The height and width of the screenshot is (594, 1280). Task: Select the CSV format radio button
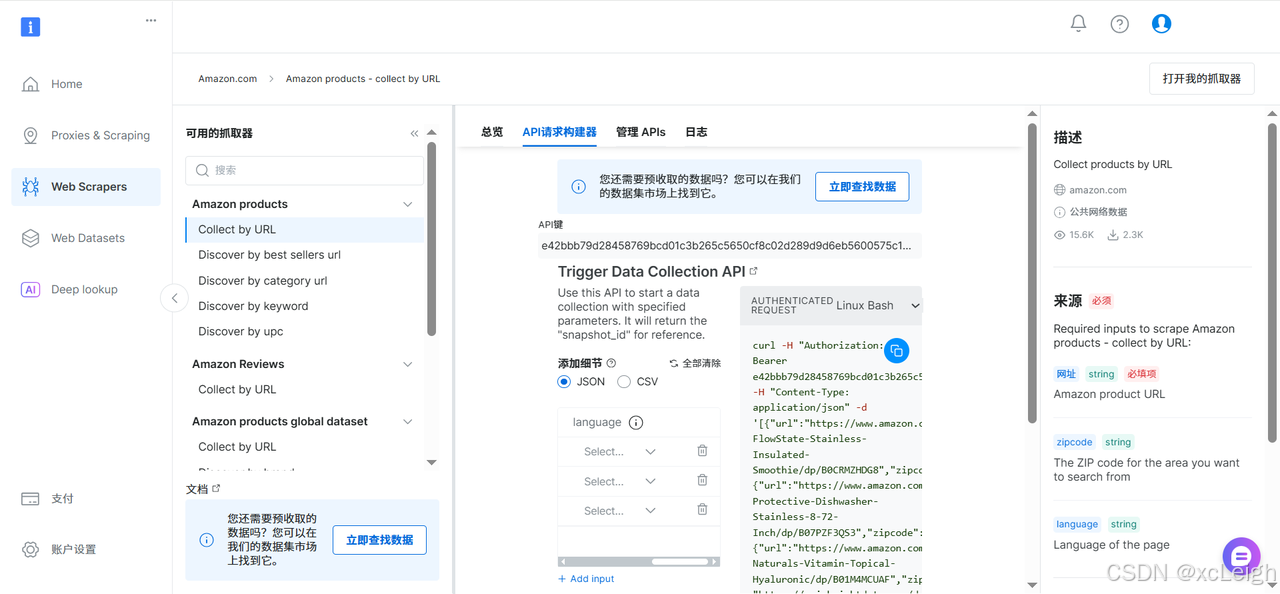click(624, 382)
